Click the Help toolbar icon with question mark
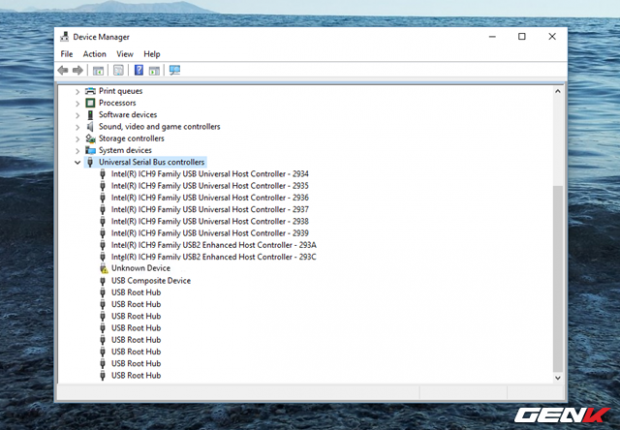The image size is (620, 430). (x=139, y=70)
